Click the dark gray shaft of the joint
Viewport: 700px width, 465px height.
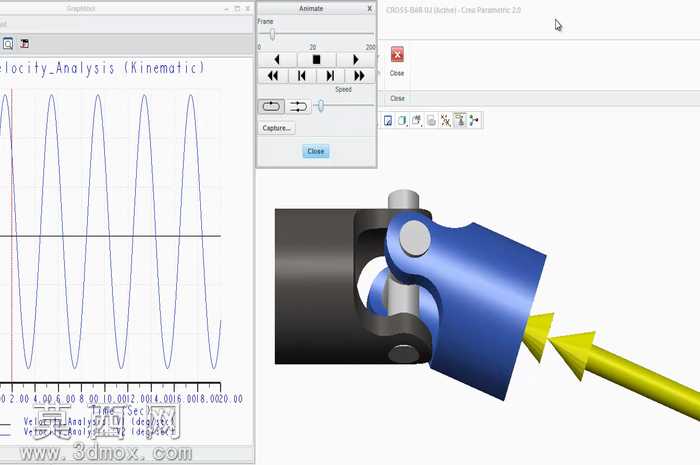pos(317,286)
